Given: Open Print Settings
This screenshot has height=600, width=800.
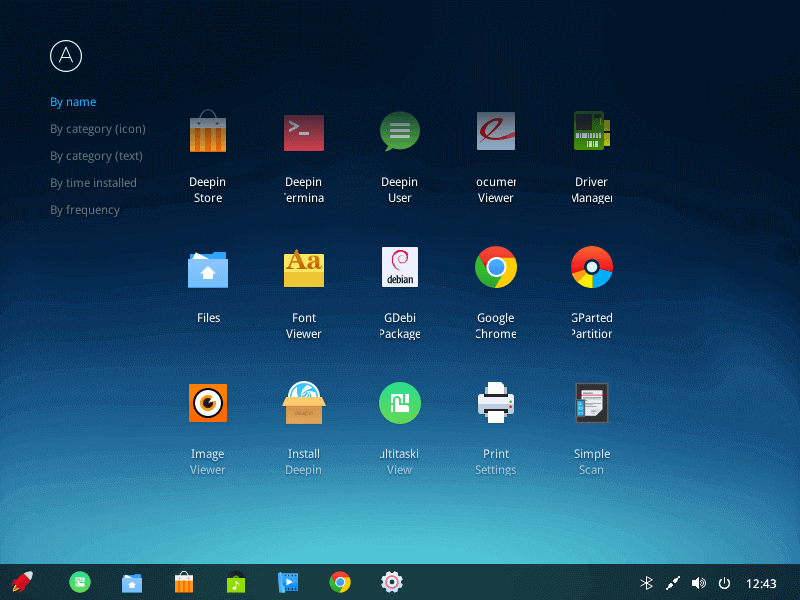Looking at the screenshot, I should click(496, 403).
